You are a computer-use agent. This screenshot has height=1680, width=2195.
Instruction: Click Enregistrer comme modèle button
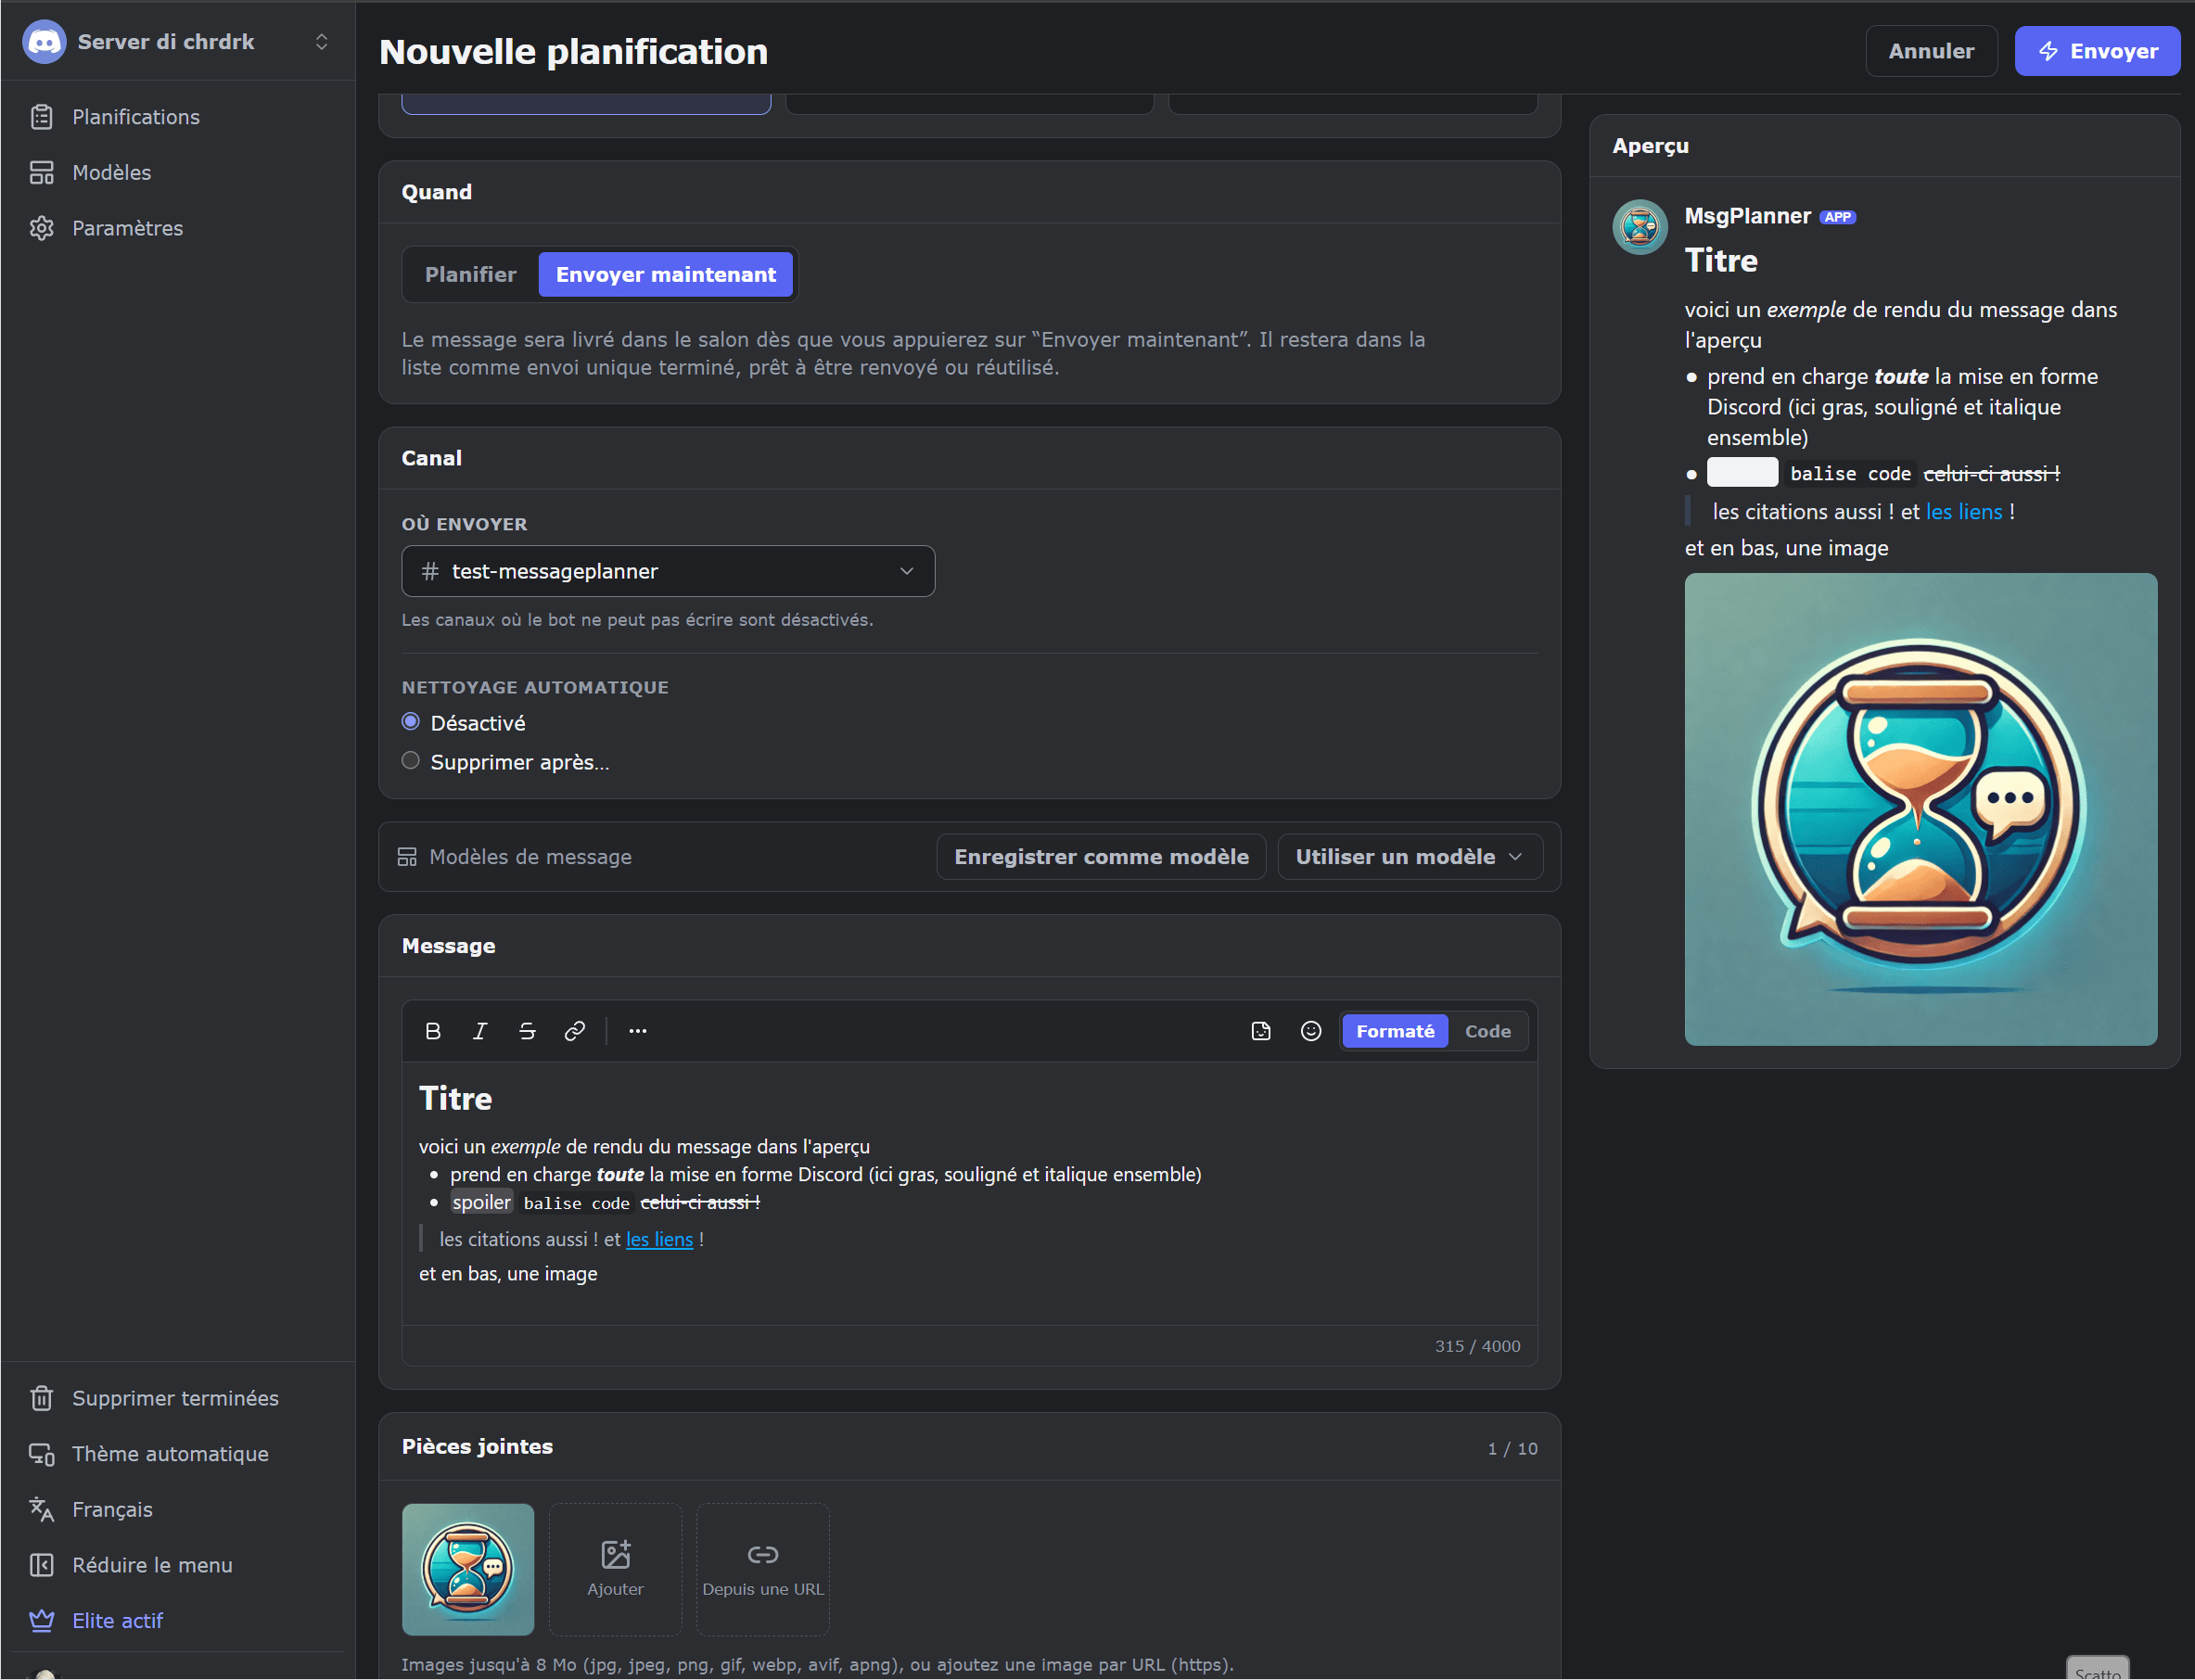[1101, 857]
